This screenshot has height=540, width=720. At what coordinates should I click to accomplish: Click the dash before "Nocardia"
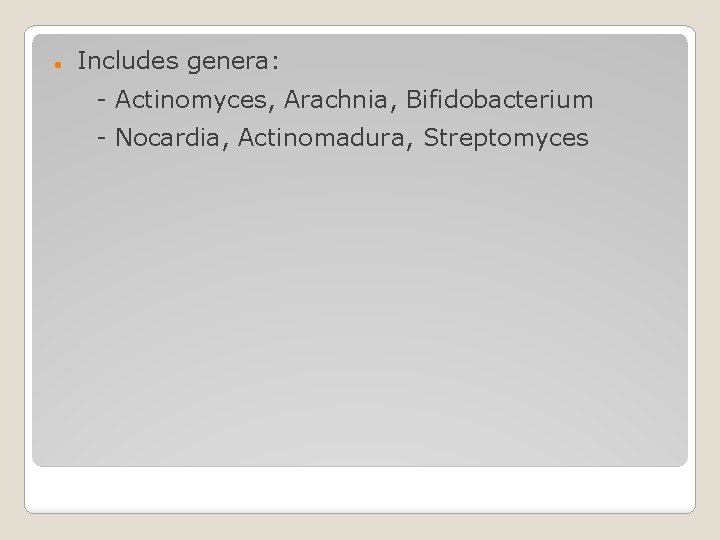click(x=102, y=140)
